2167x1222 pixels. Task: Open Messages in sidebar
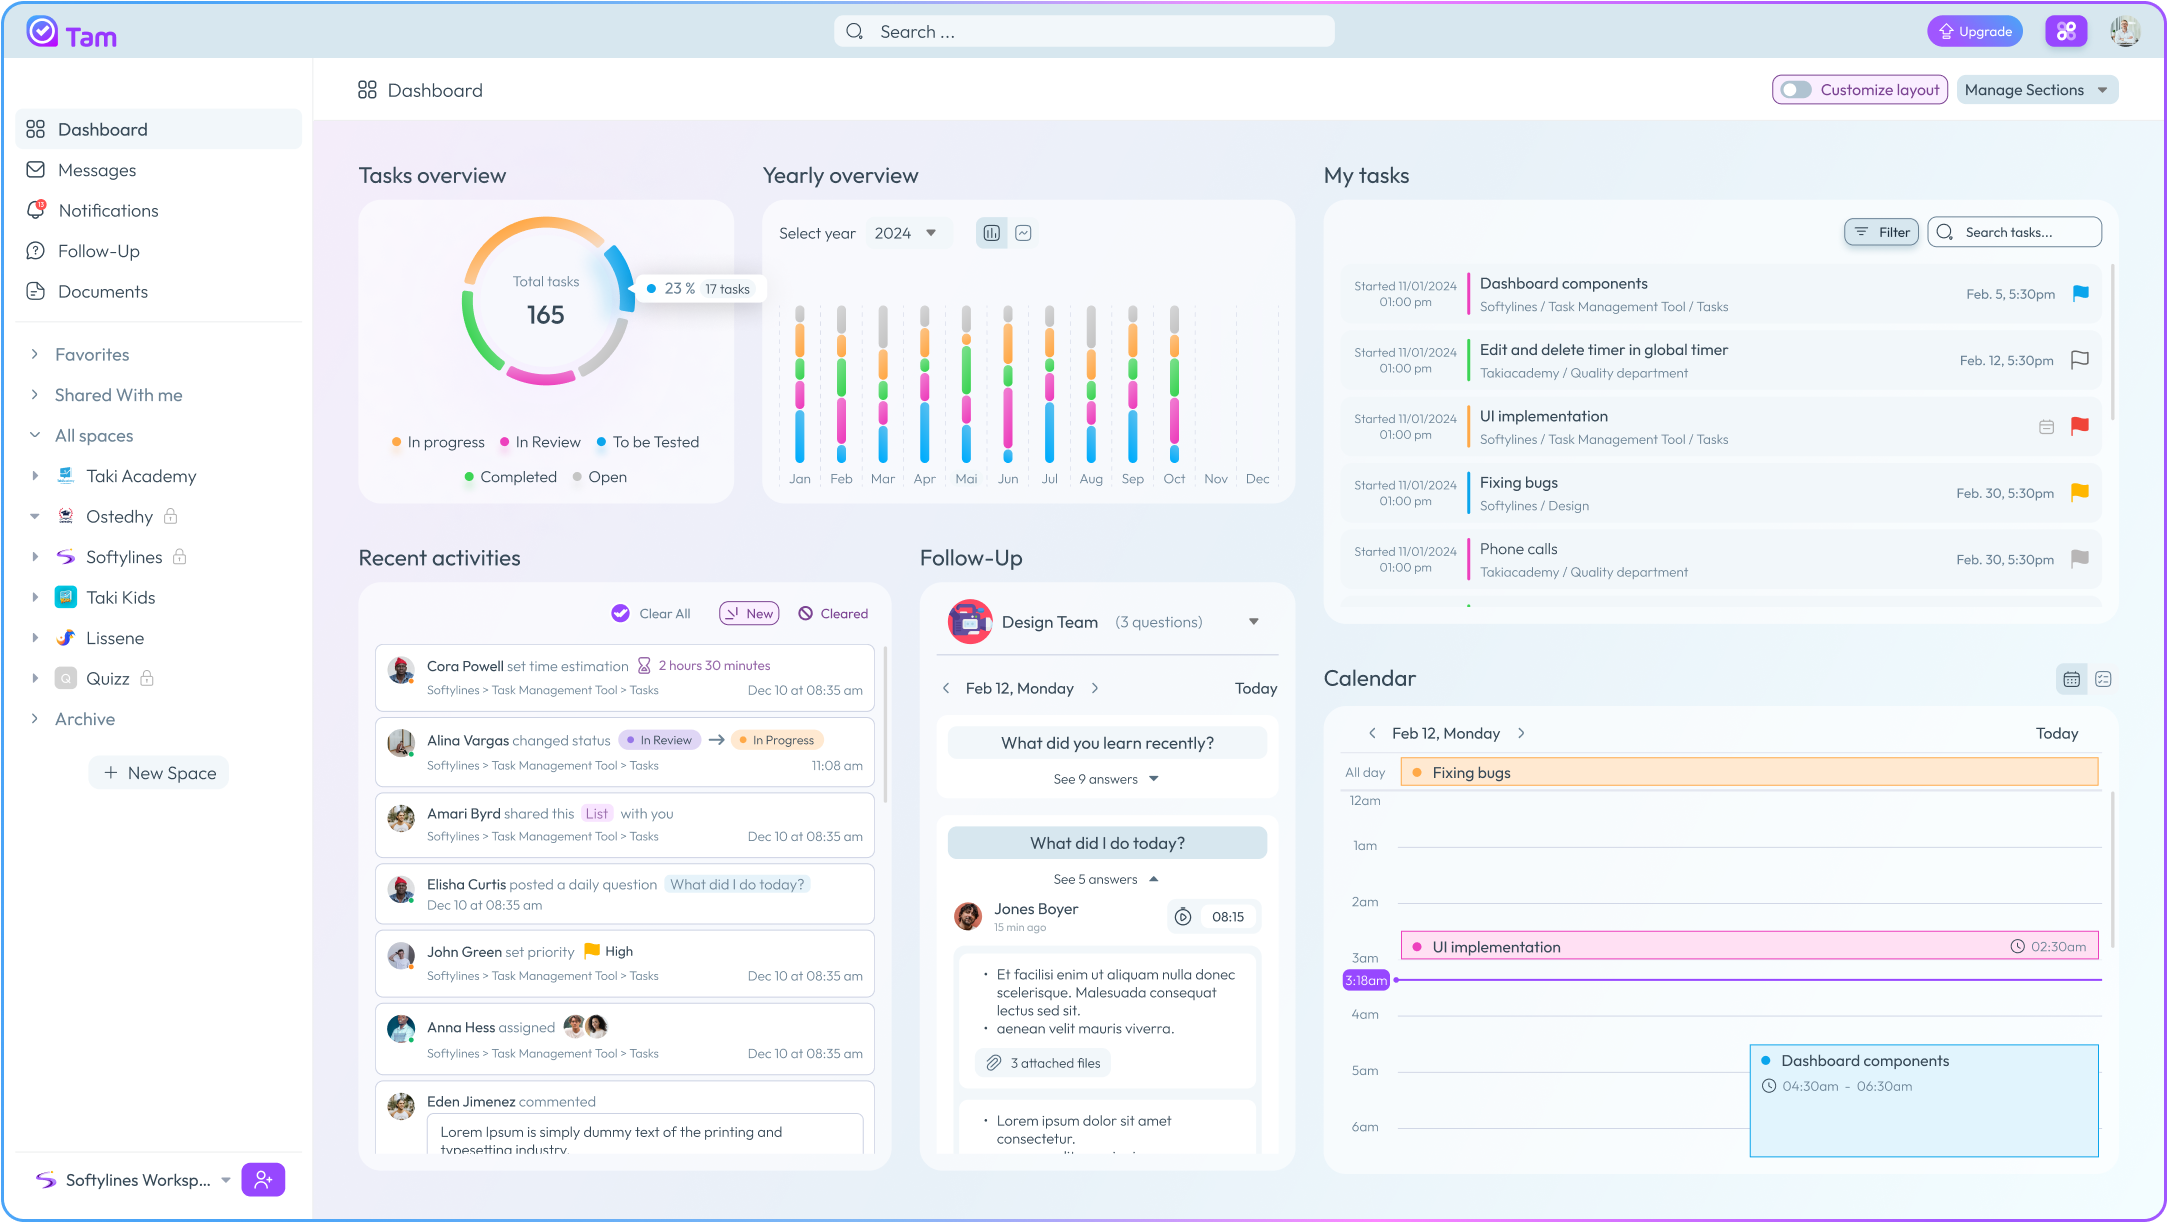click(96, 170)
